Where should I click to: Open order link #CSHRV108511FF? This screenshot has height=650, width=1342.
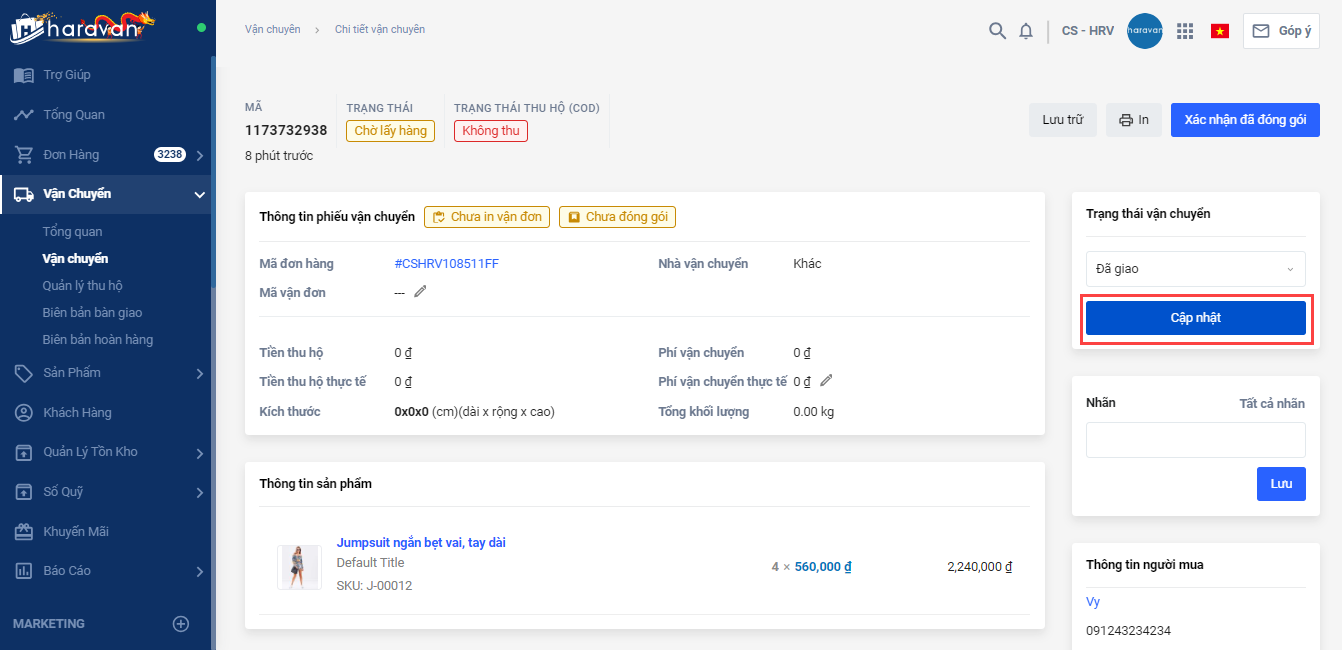pos(446,264)
